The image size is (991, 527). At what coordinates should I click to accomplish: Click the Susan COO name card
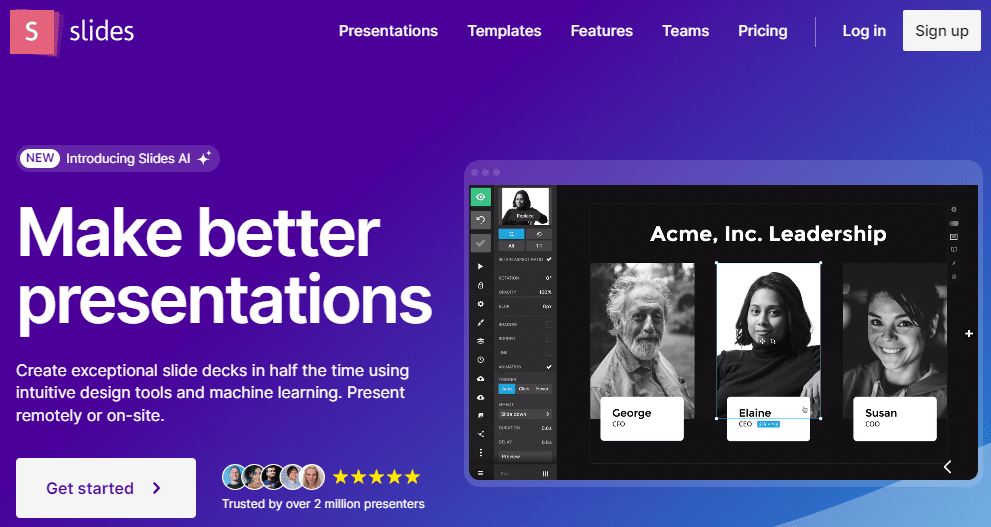click(x=895, y=419)
